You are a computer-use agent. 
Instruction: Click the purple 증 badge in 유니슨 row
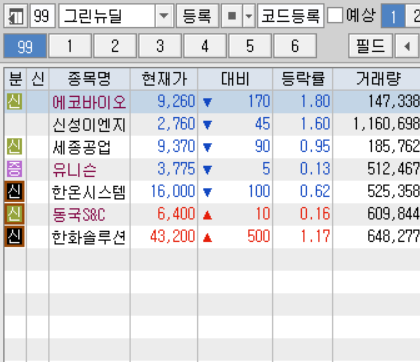[15, 169]
